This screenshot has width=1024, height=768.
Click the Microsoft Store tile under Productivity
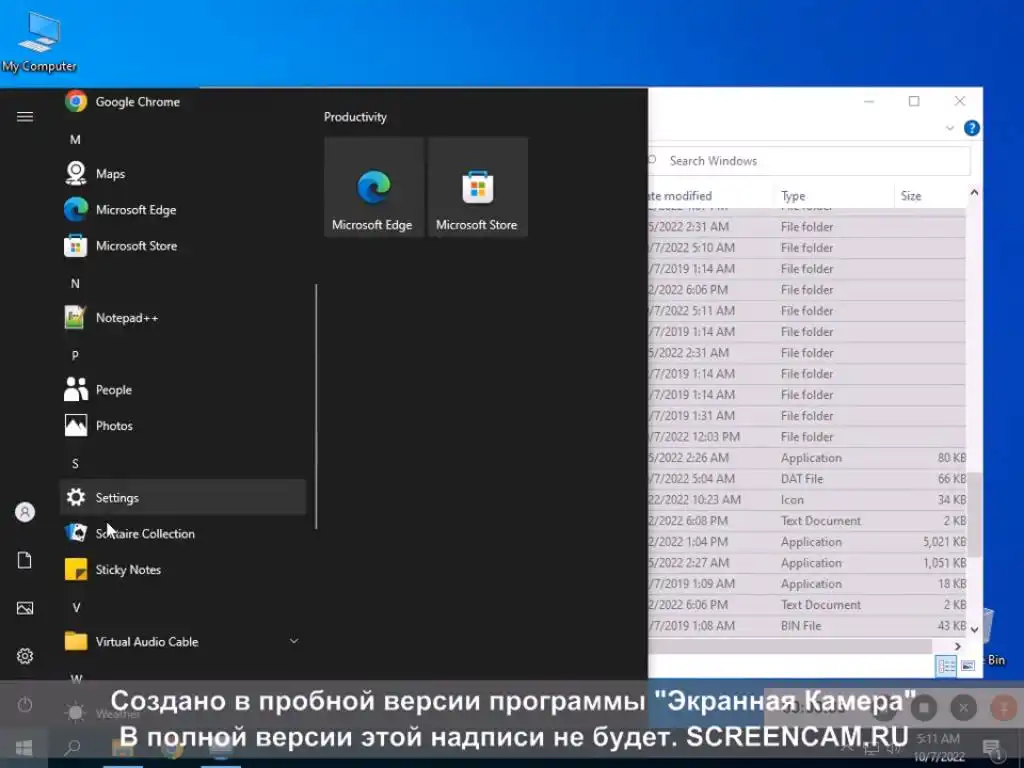coord(477,187)
